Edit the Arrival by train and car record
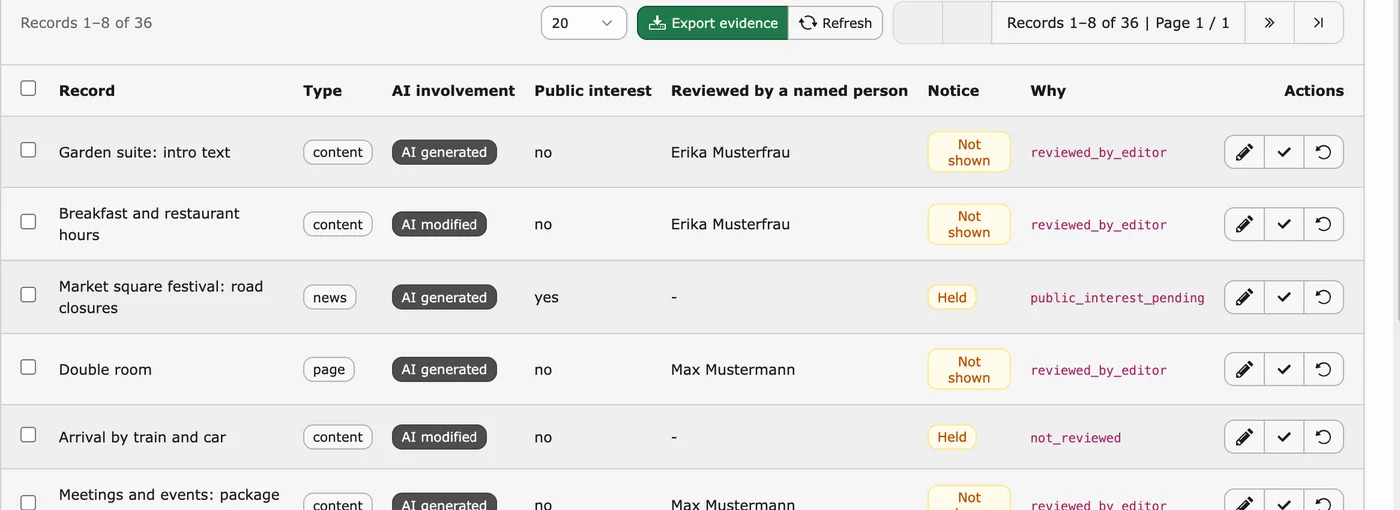Viewport: 1400px width, 510px height. 1244,437
